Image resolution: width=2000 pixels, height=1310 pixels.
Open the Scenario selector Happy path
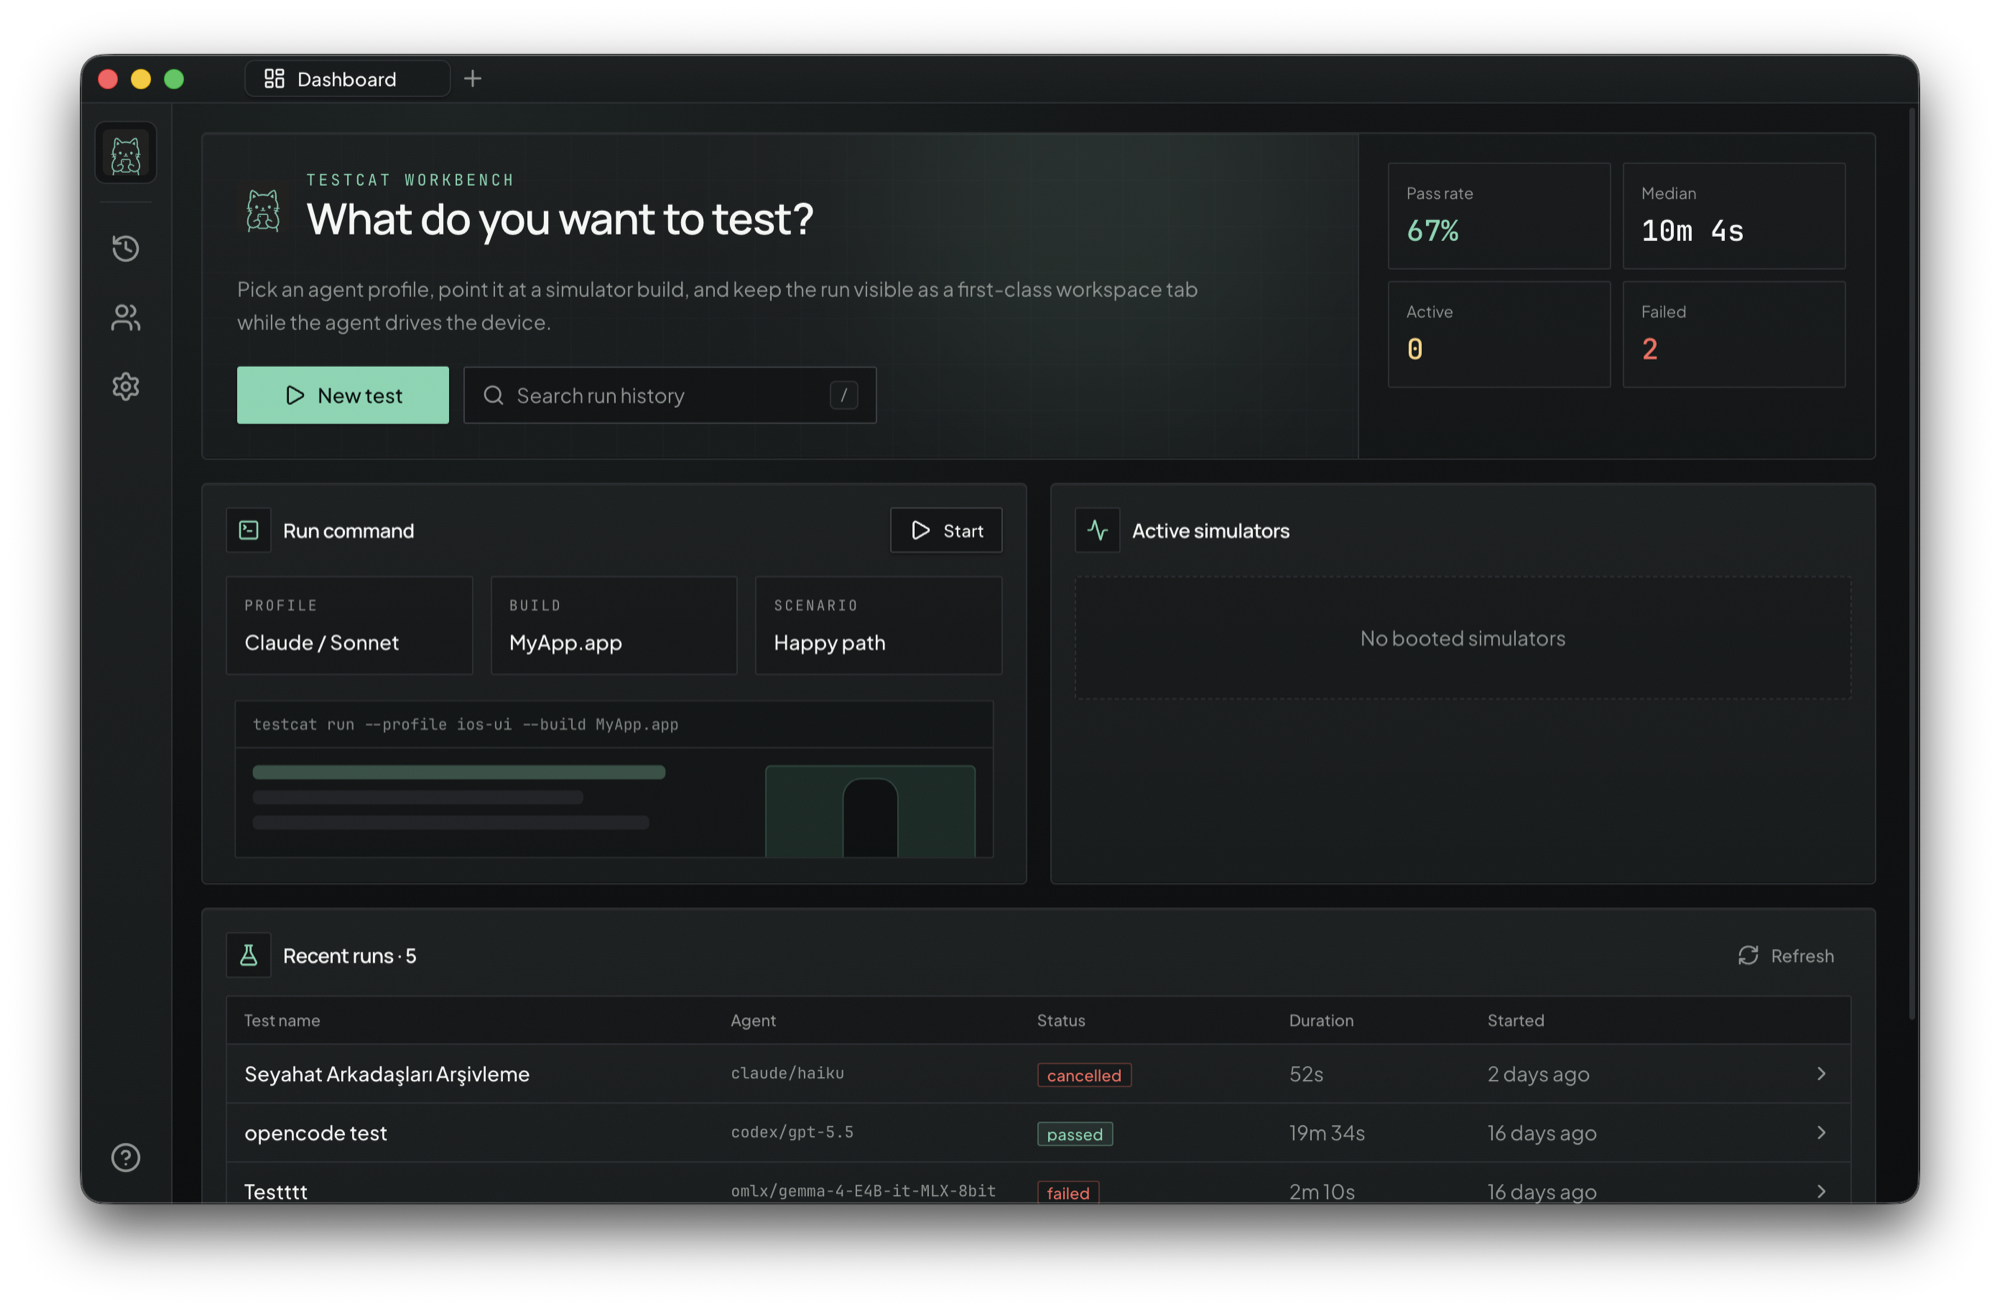tap(878, 626)
